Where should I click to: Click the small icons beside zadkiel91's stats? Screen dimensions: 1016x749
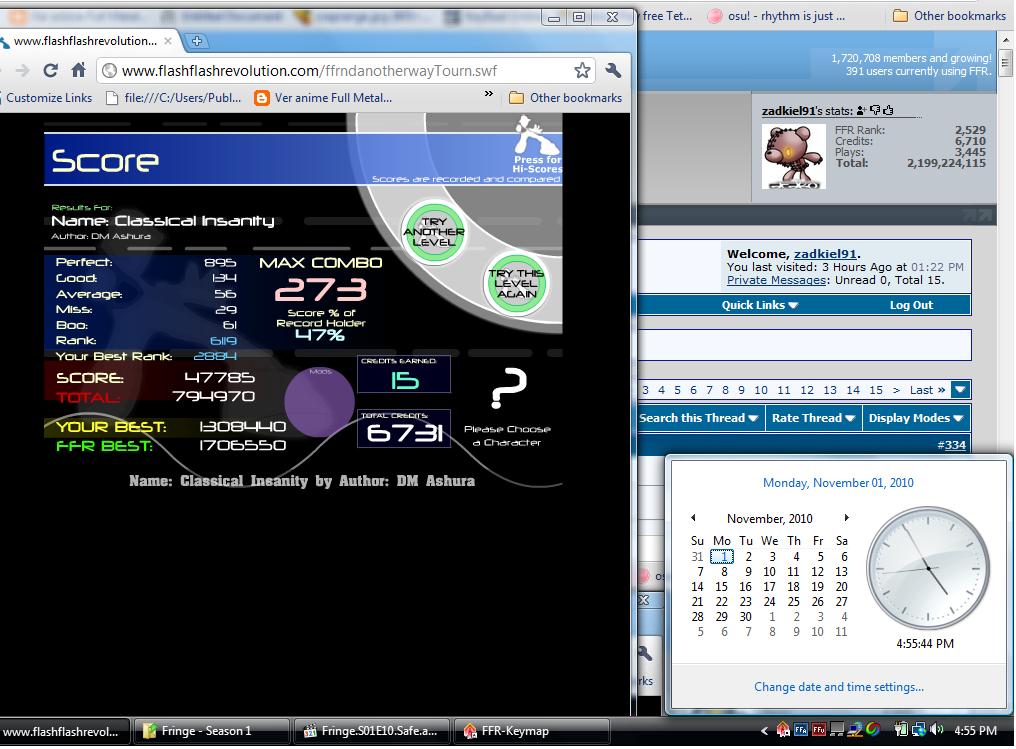875,110
